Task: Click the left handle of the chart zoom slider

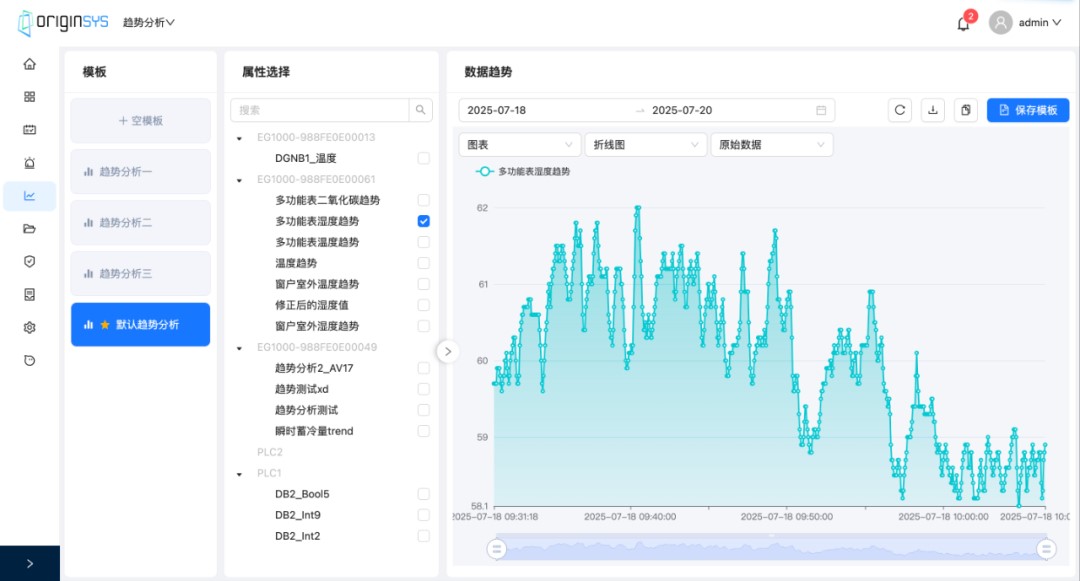Action: (x=497, y=548)
